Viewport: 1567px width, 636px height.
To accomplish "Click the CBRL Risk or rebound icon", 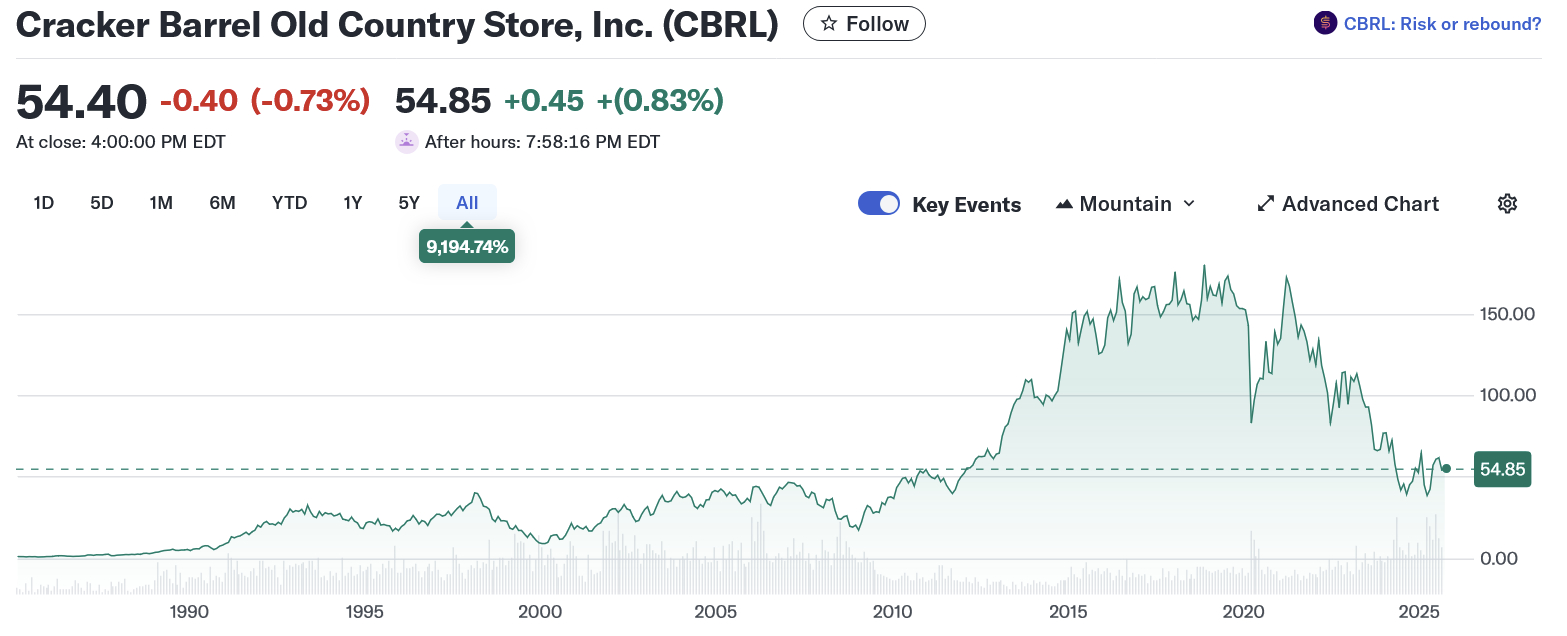I will pos(1325,23).
